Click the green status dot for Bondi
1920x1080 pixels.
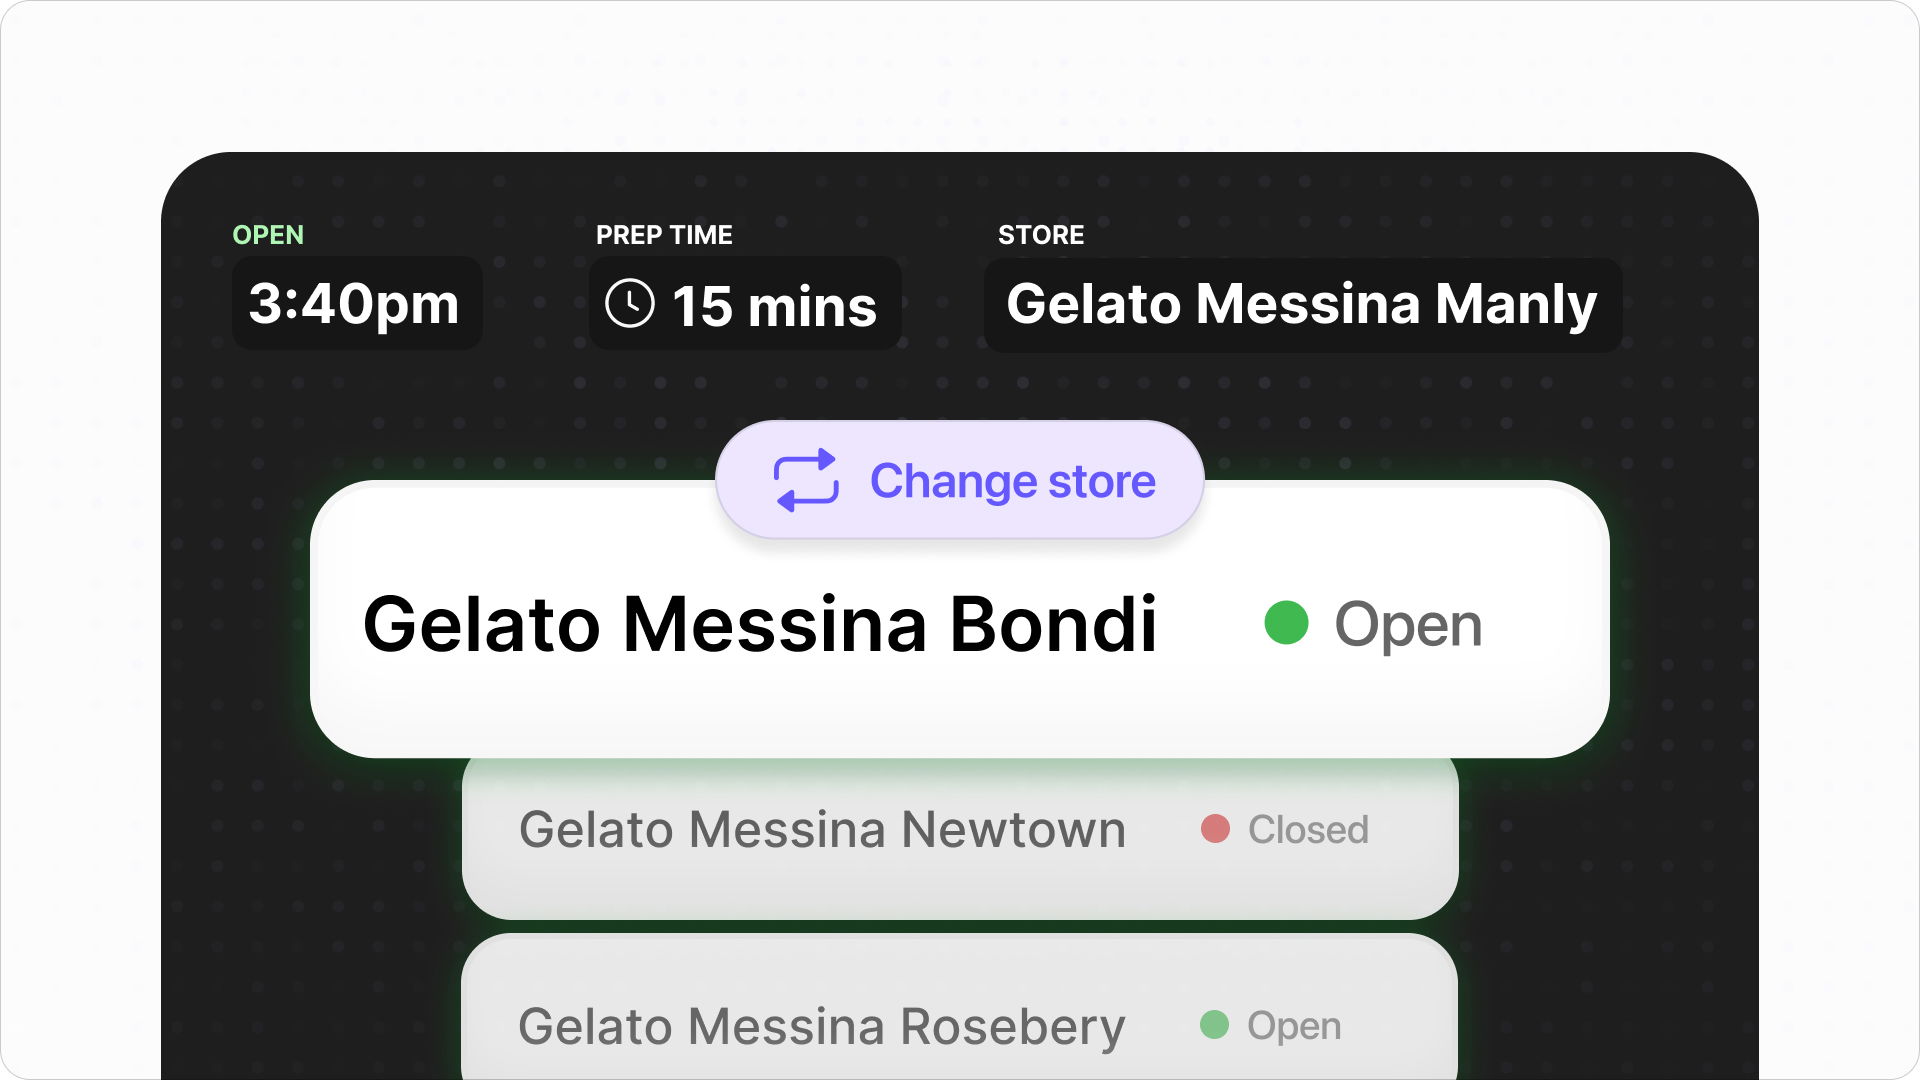[x=1286, y=623]
